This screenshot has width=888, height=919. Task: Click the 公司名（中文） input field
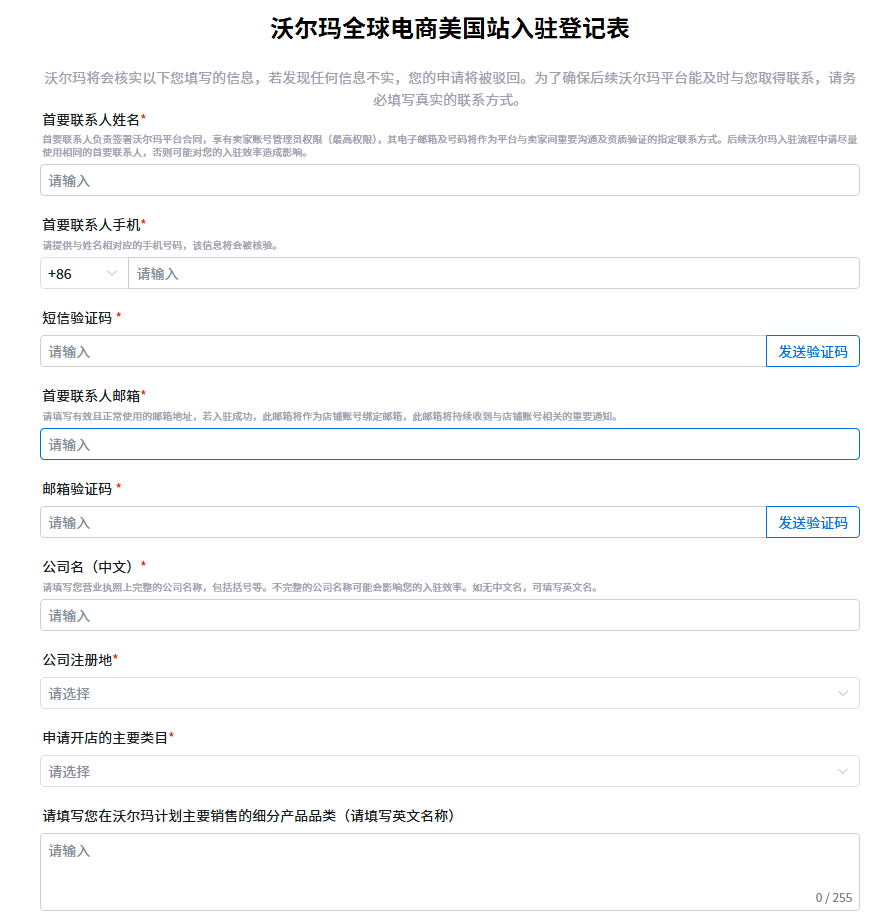point(450,615)
